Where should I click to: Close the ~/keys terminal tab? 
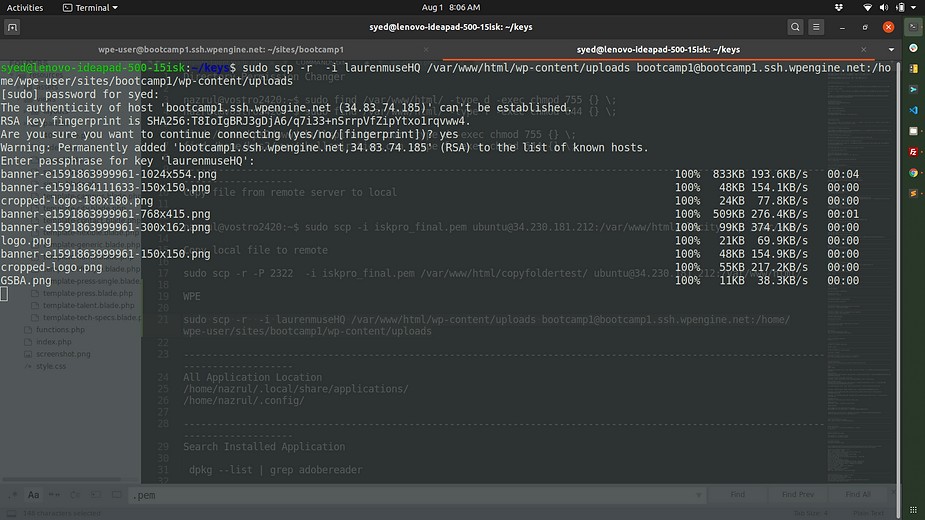coord(865,49)
